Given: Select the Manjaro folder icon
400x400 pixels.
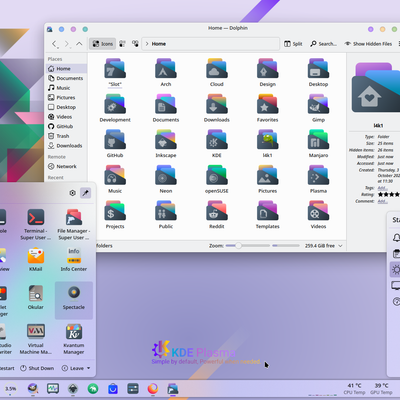Looking at the screenshot, I should point(318,139).
